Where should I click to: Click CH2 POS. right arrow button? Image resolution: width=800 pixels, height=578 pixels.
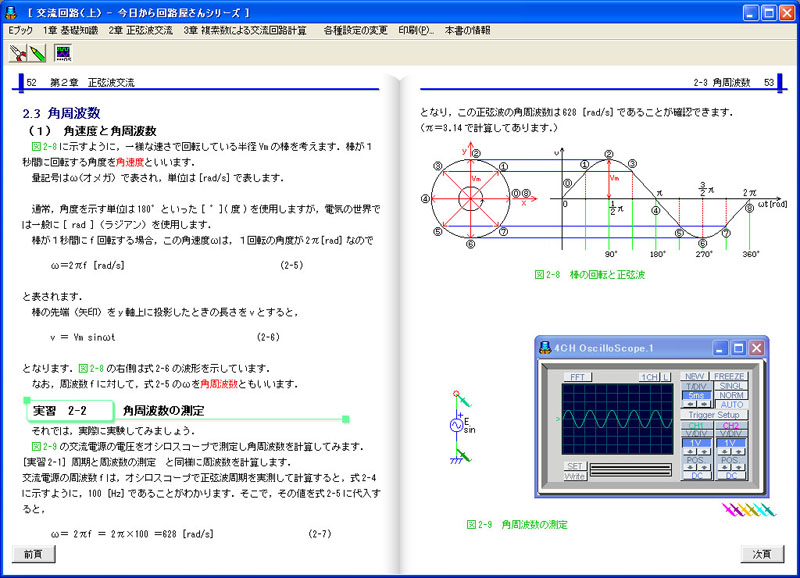[x=738, y=467]
